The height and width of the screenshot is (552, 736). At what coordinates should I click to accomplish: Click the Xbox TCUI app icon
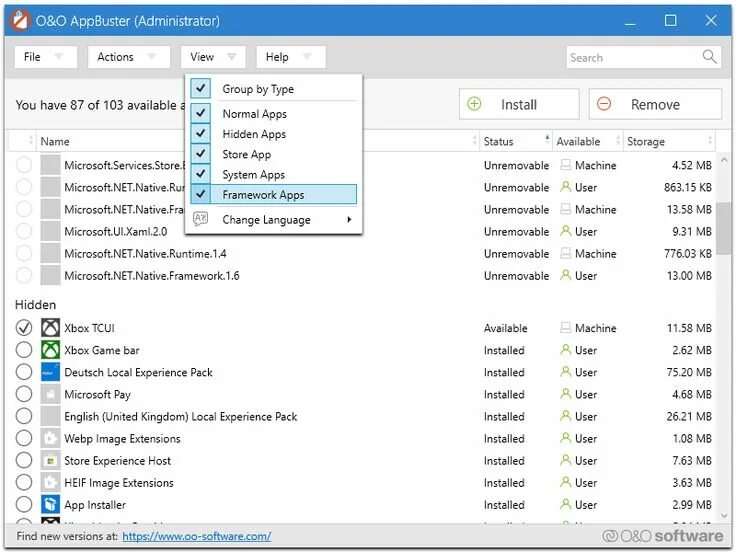50,328
